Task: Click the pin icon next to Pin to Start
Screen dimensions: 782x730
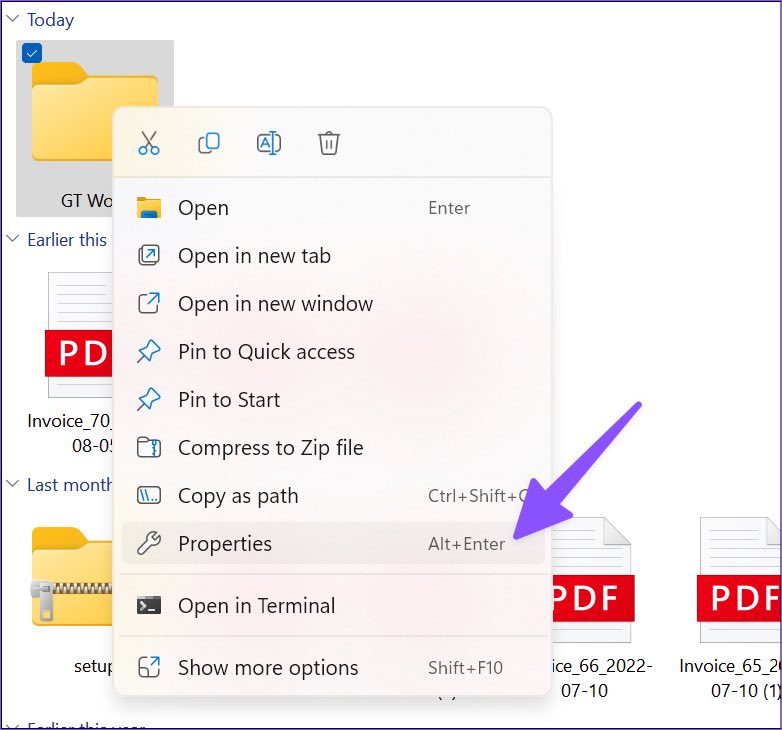Action: click(x=149, y=399)
